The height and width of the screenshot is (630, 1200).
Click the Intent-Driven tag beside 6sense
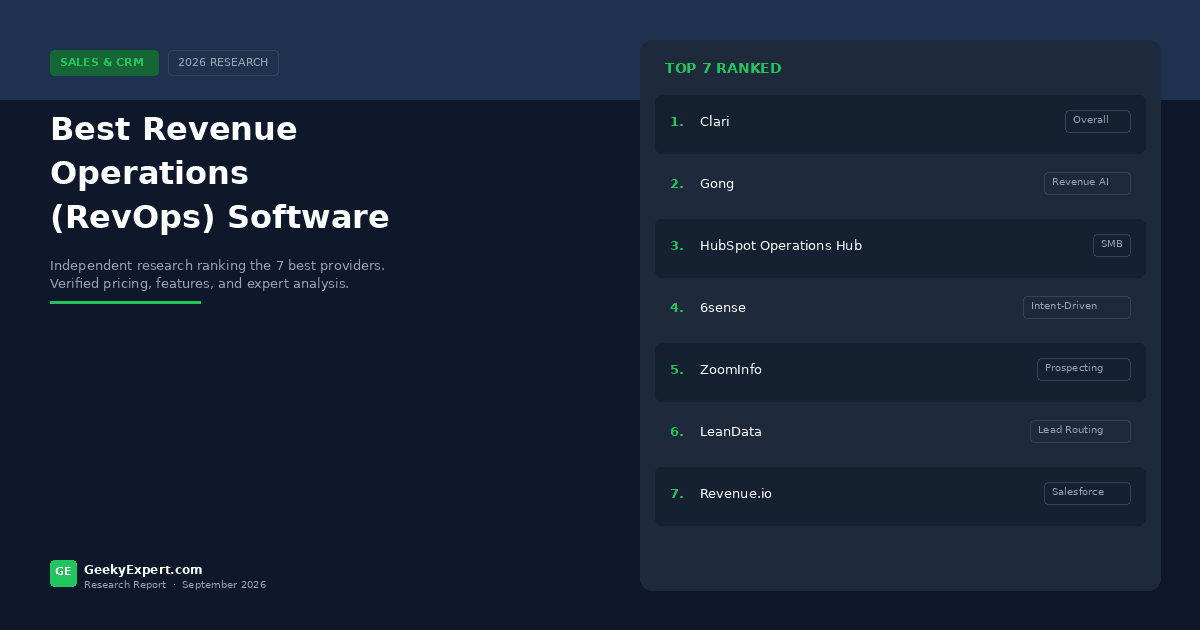[x=1076, y=307]
